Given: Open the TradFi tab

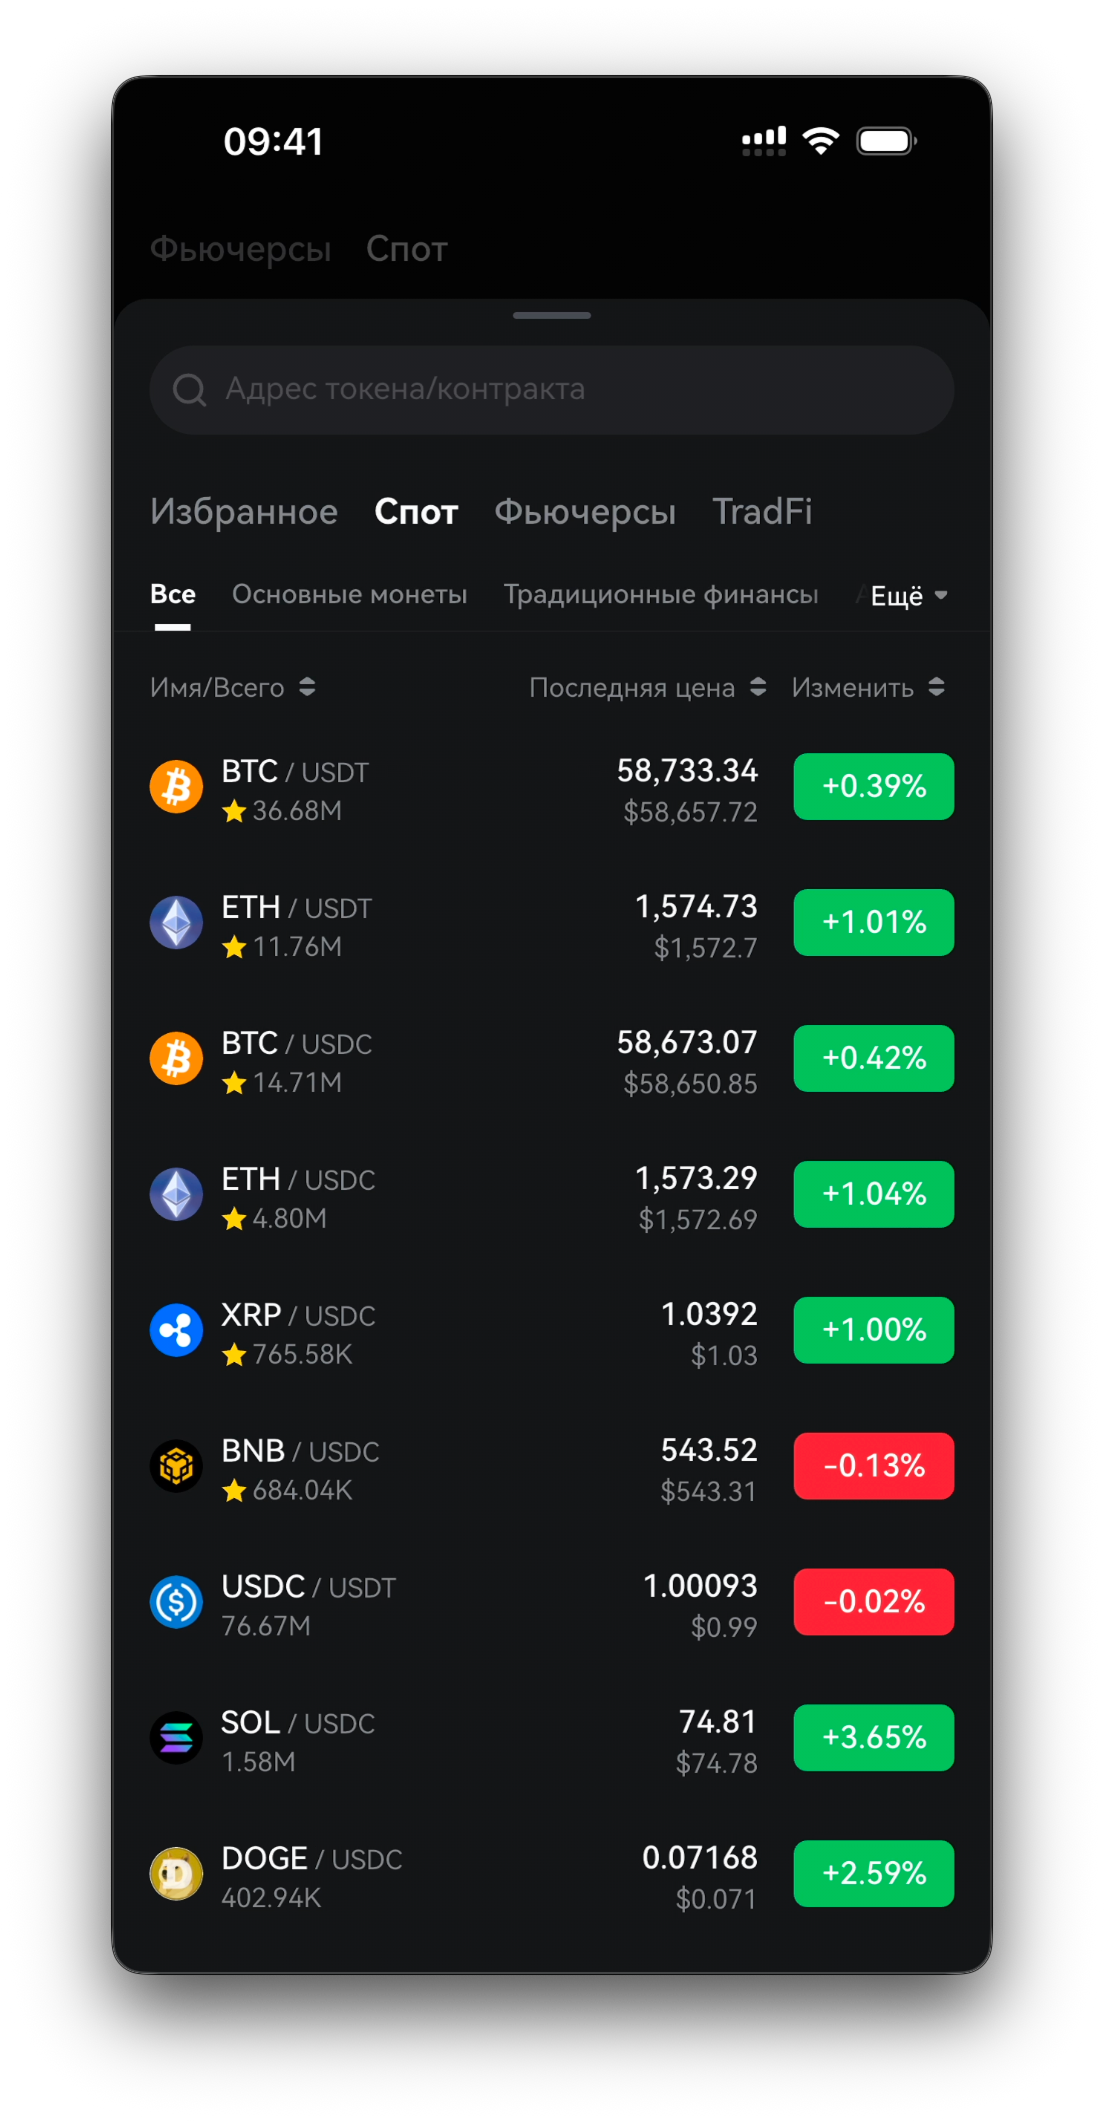Looking at the screenshot, I should 762,512.
